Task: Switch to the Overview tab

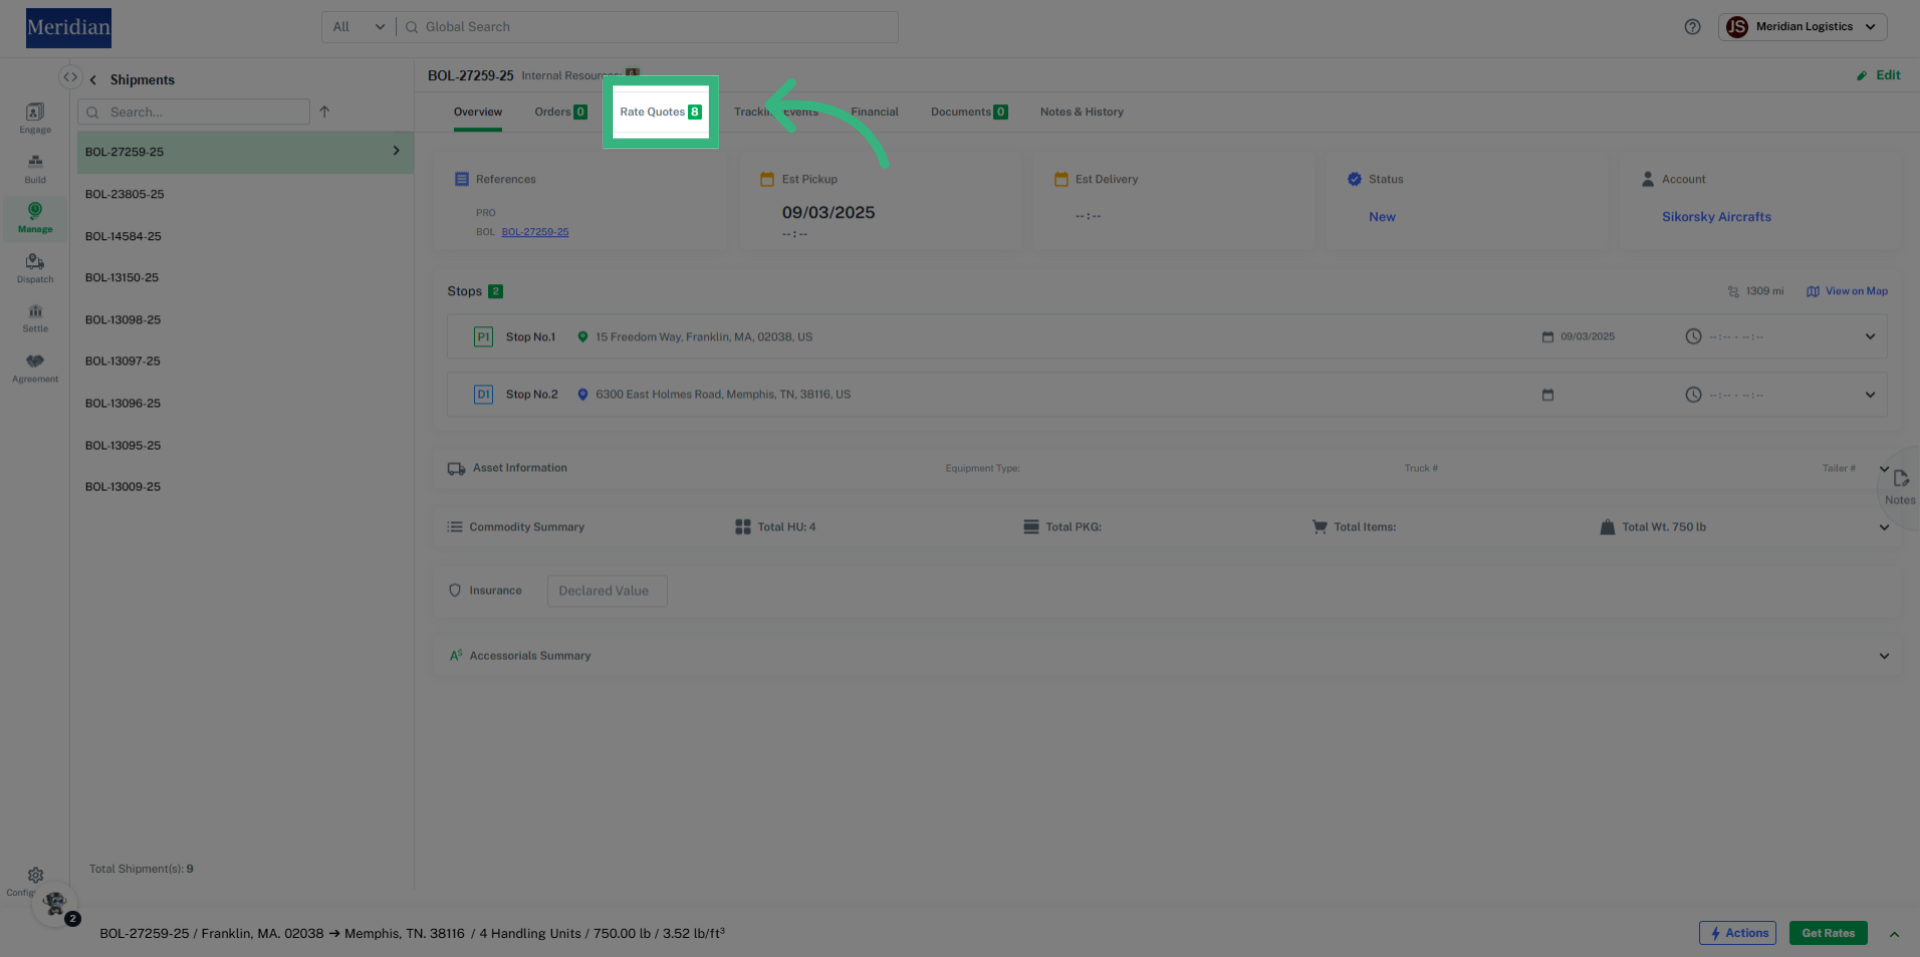Action: coord(478,112)
